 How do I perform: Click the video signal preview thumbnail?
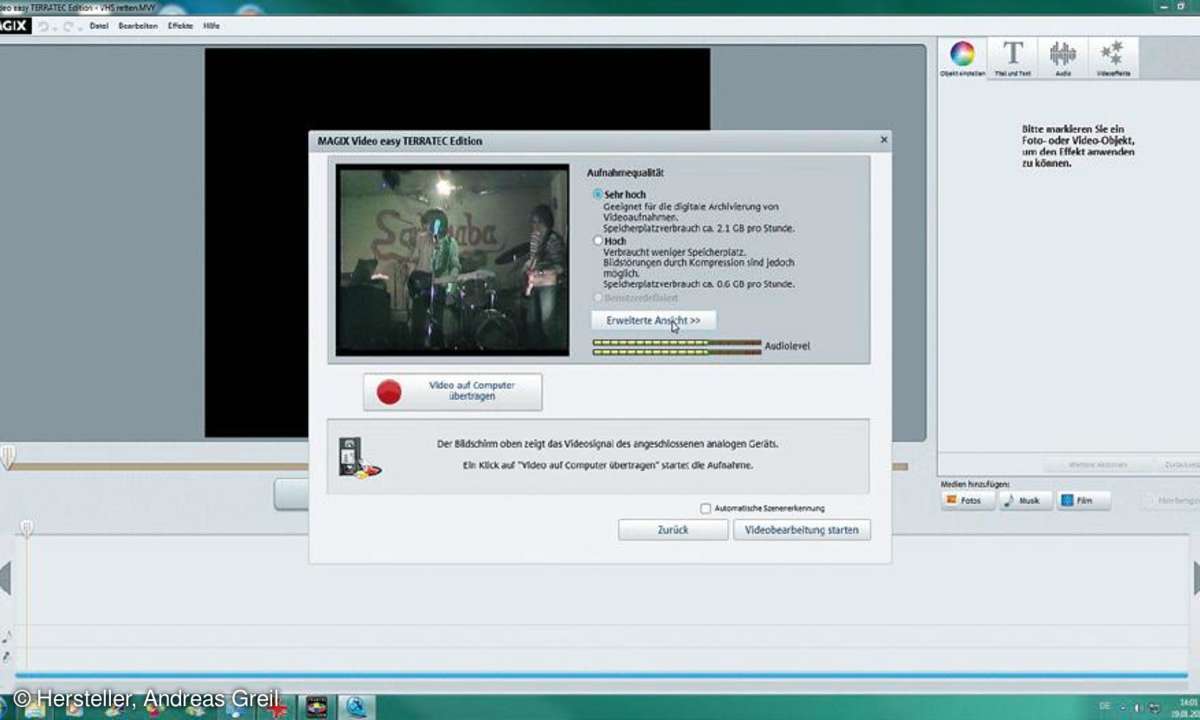click(452, 260)
